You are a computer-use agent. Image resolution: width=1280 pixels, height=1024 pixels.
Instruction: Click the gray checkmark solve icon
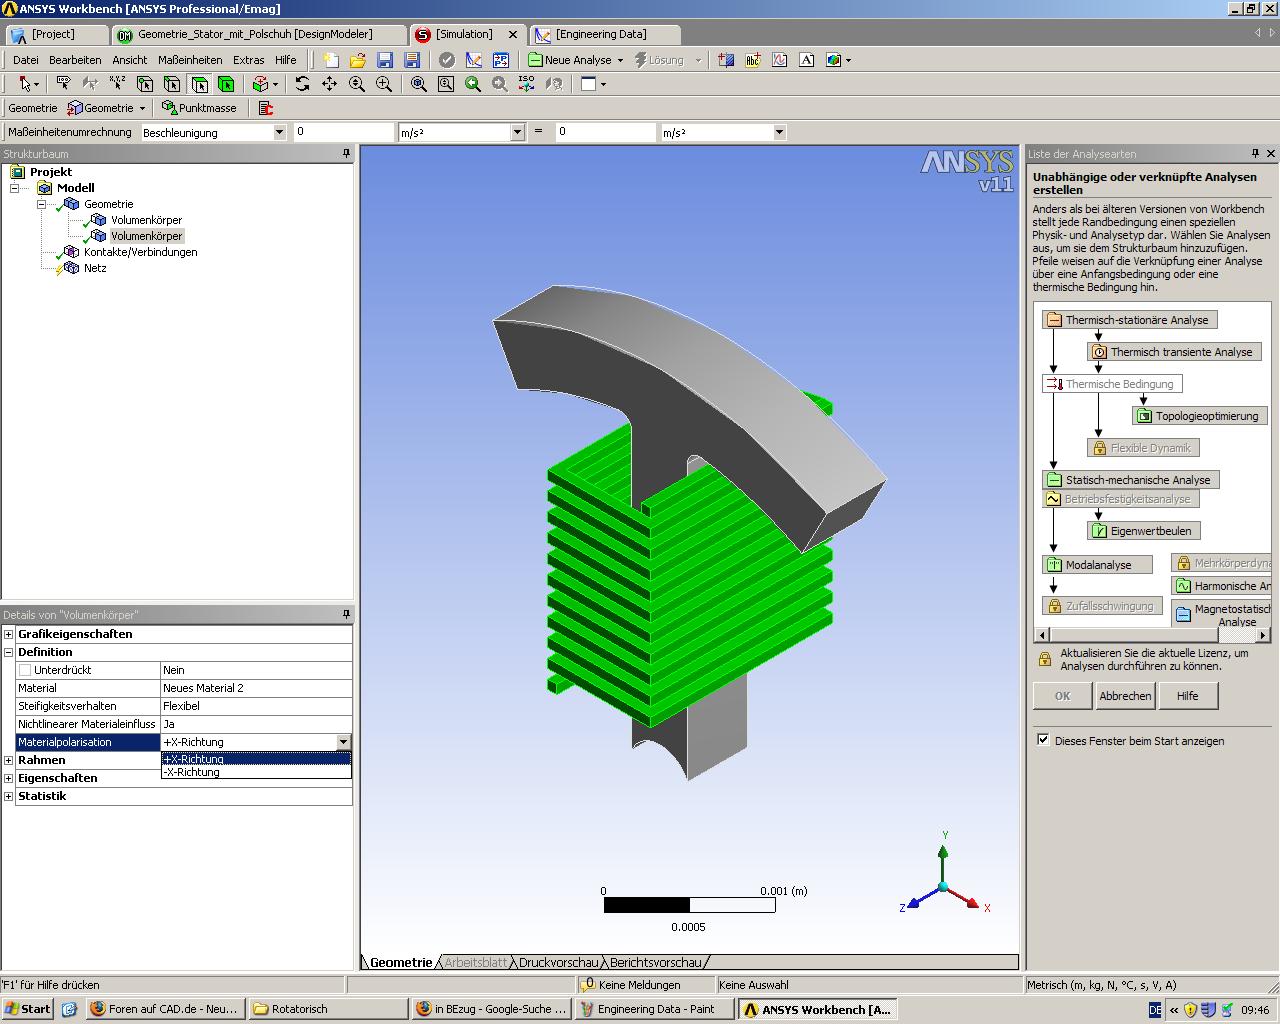pos(446,60)
